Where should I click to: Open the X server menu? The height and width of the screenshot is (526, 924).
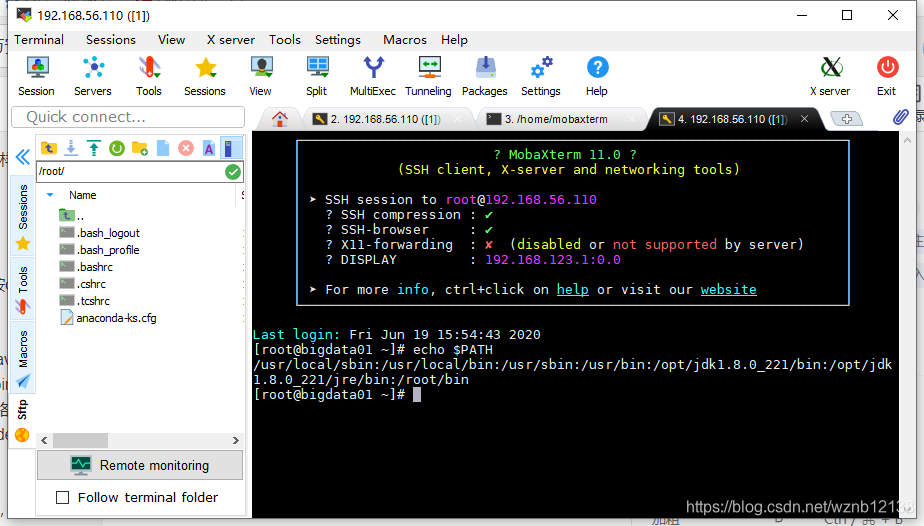pyautogui.click(x=230, y=40)
